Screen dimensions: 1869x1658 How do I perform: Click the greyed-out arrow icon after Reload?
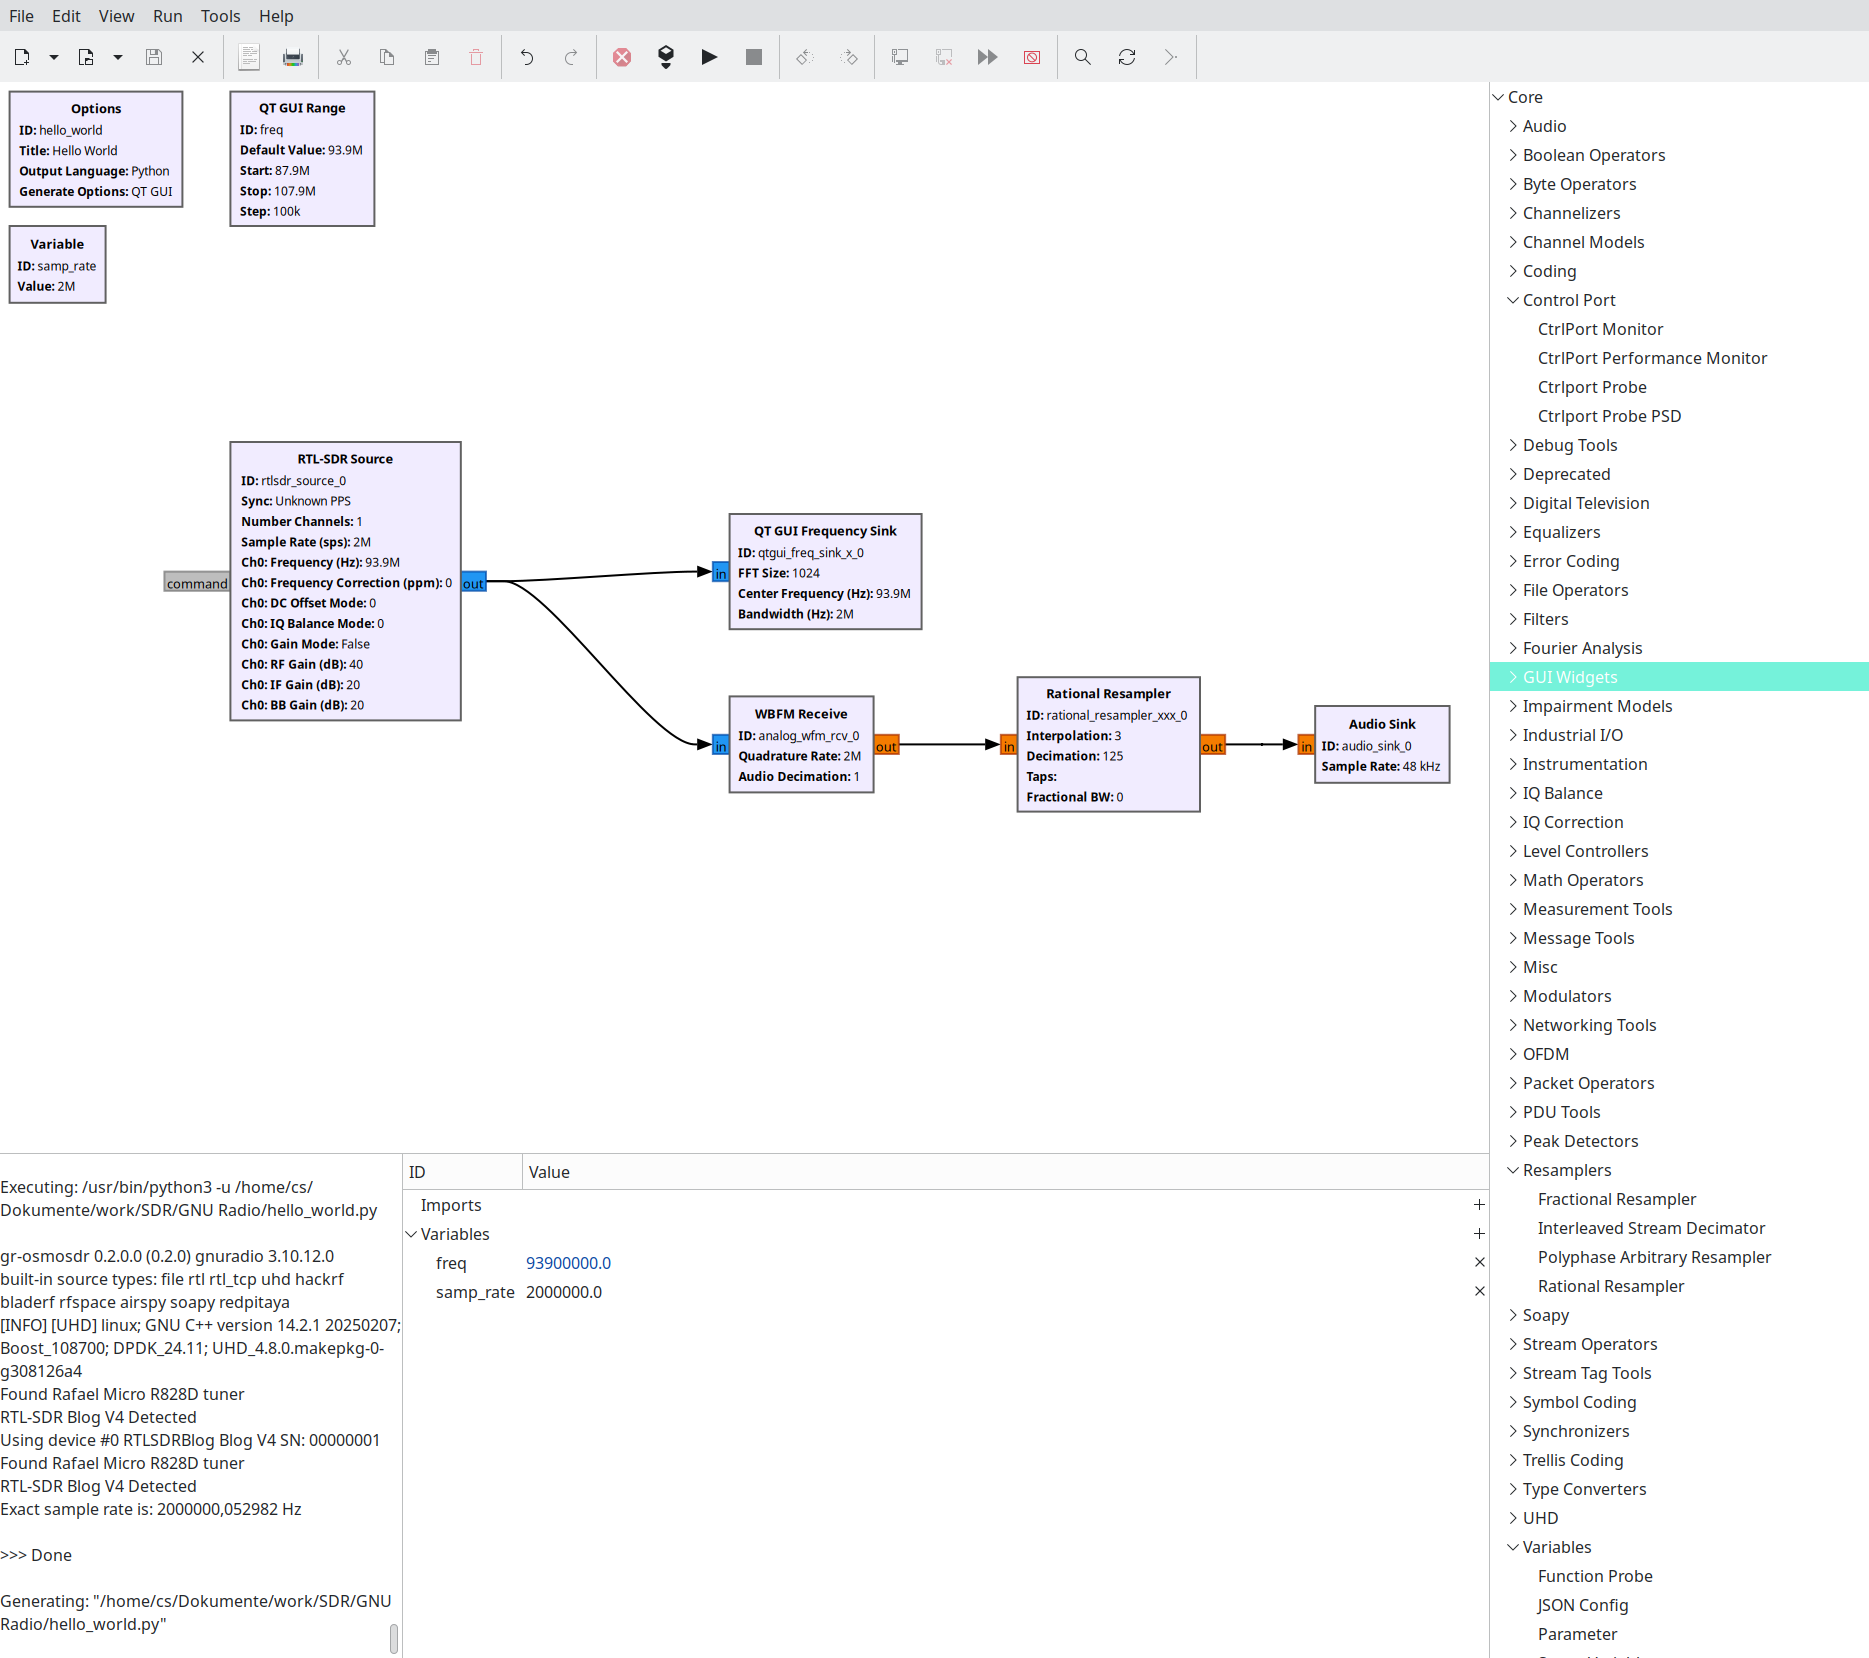pos(1171,57)
